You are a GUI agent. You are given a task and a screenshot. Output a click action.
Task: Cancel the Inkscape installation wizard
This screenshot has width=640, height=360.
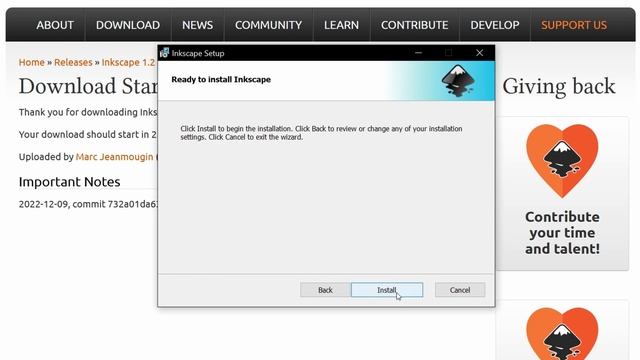point(460,290)
